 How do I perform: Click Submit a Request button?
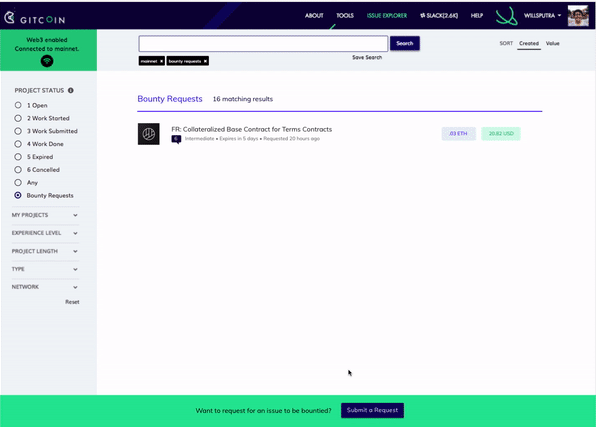pyautogui.click(x=372, y=410)
